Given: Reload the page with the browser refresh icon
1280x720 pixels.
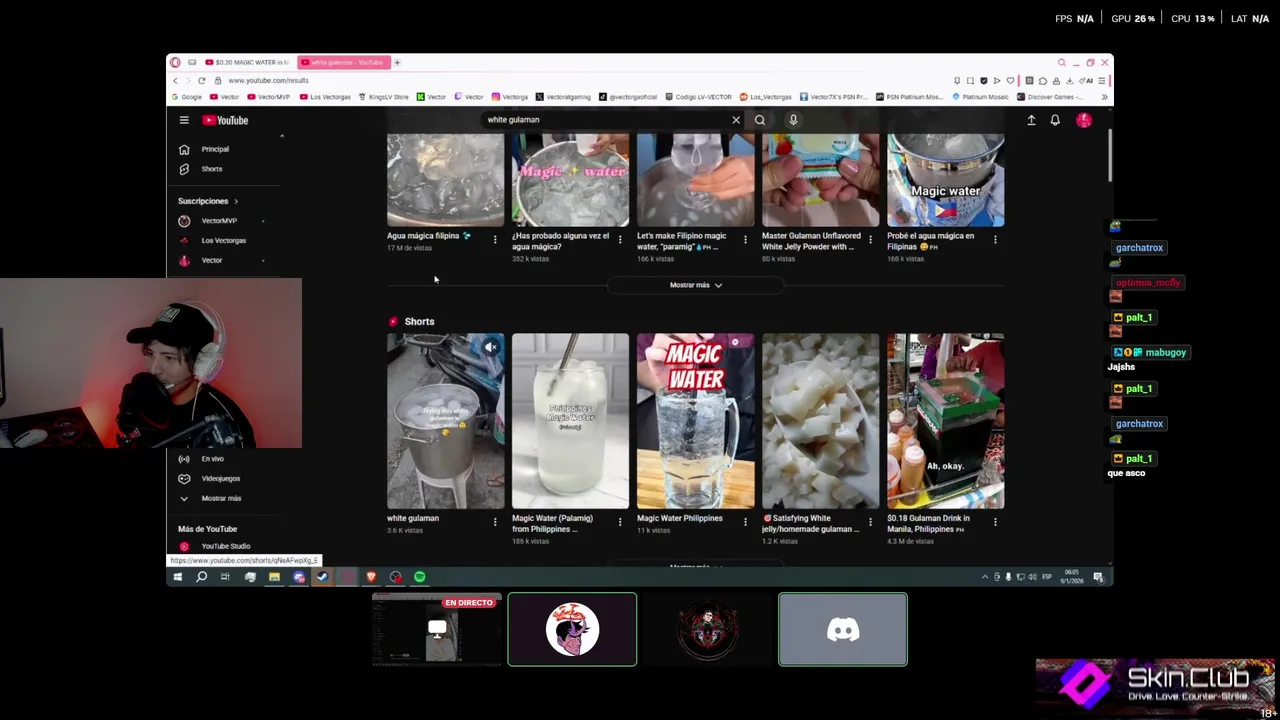Looking at the screenshot, I should (x=201, y=80).
